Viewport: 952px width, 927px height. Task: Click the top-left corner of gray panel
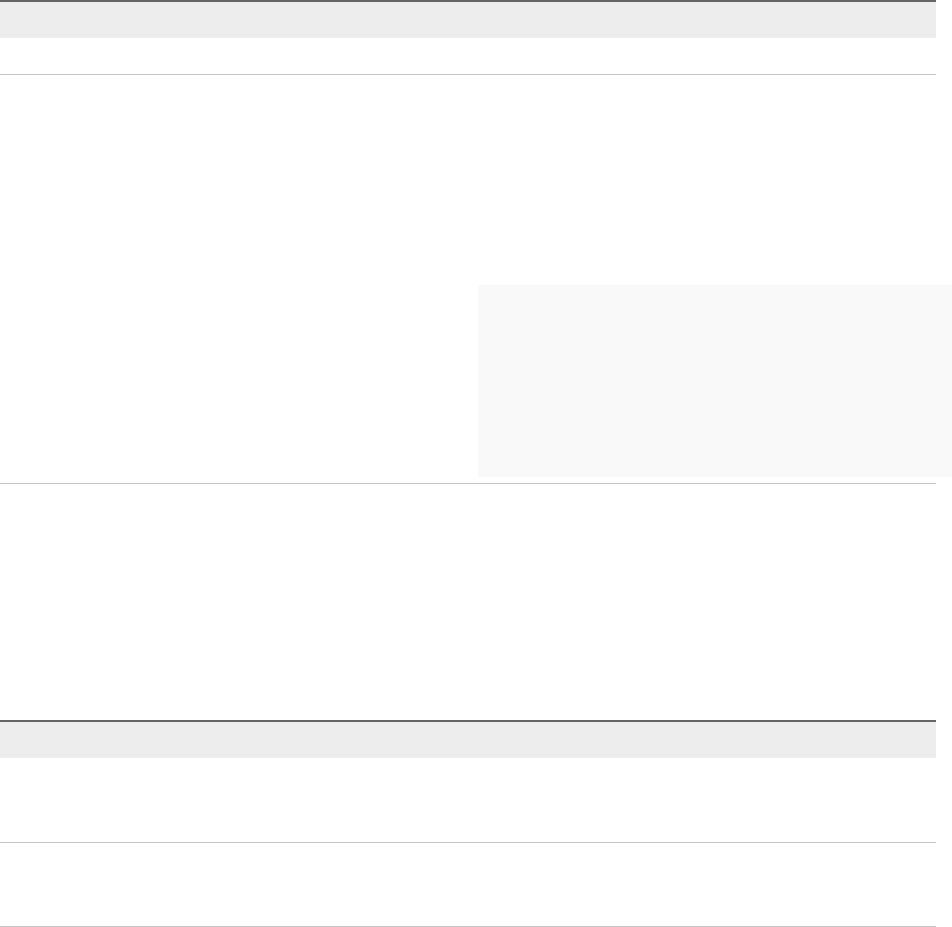[479, 285]
